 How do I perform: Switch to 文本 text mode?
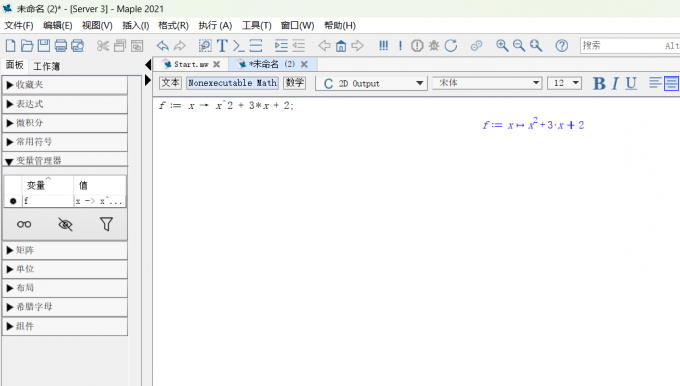(170, 83)
